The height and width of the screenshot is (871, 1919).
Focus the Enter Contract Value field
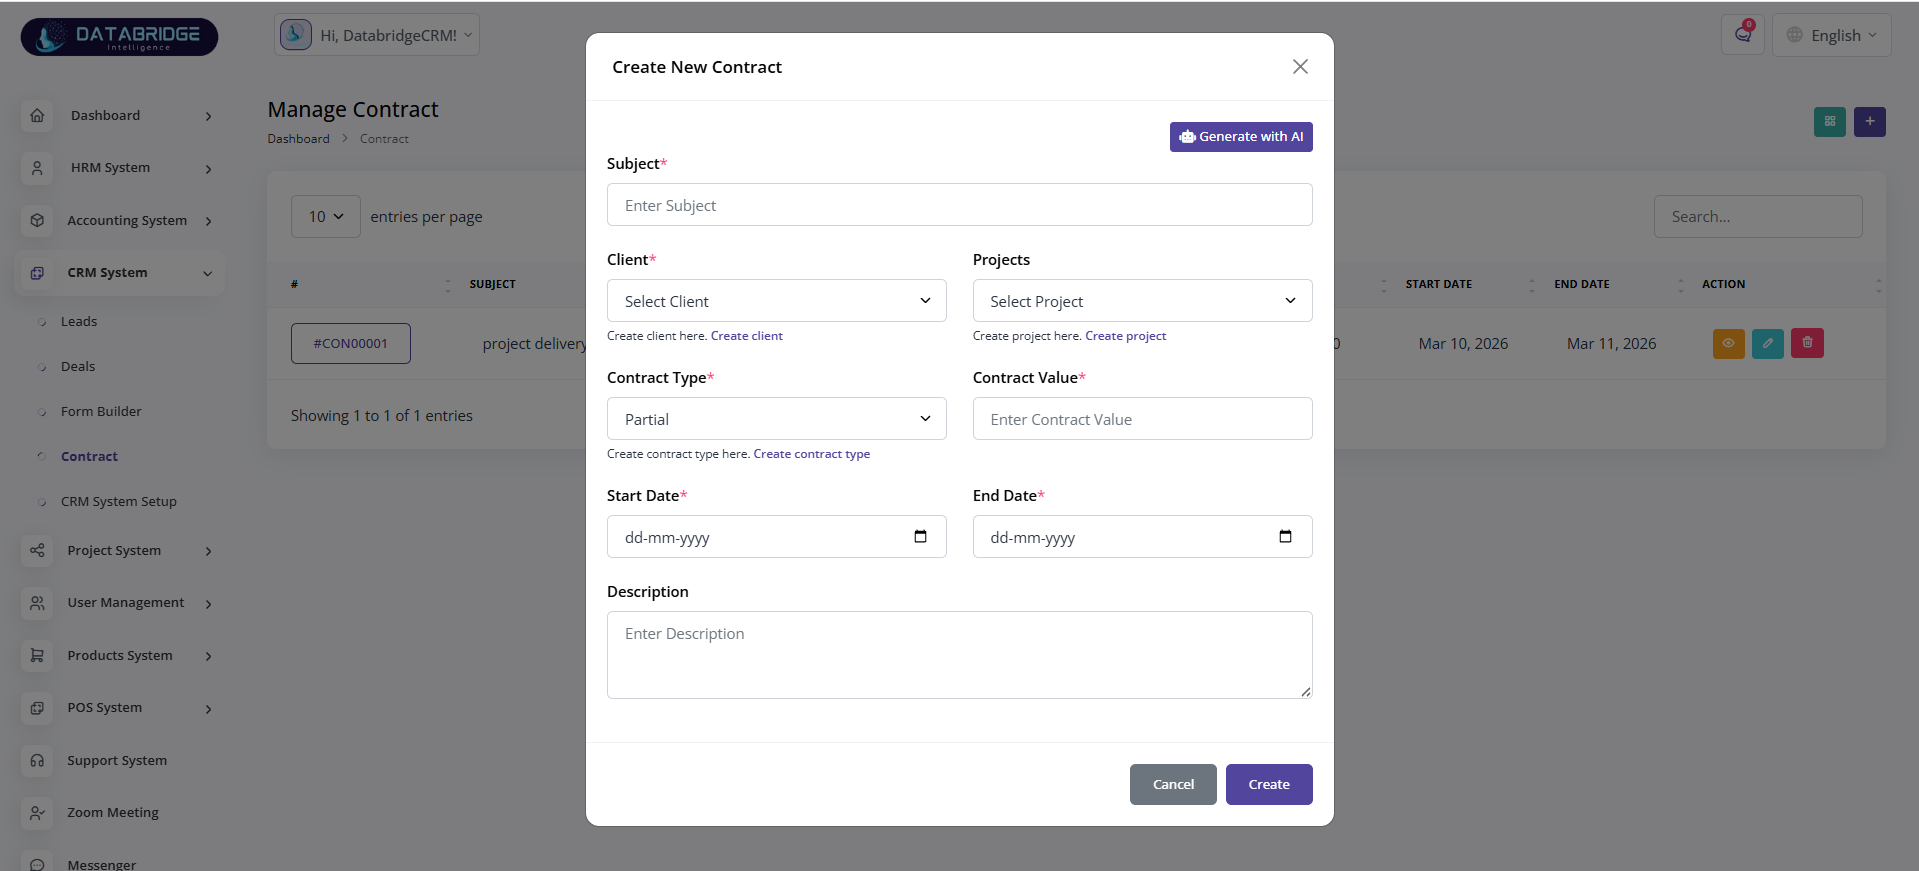1142,419
